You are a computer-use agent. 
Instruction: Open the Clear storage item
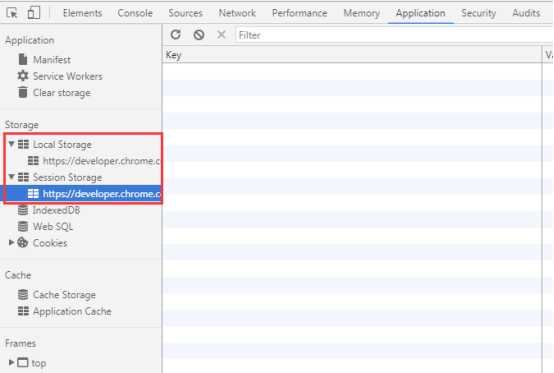click(61, 93)
